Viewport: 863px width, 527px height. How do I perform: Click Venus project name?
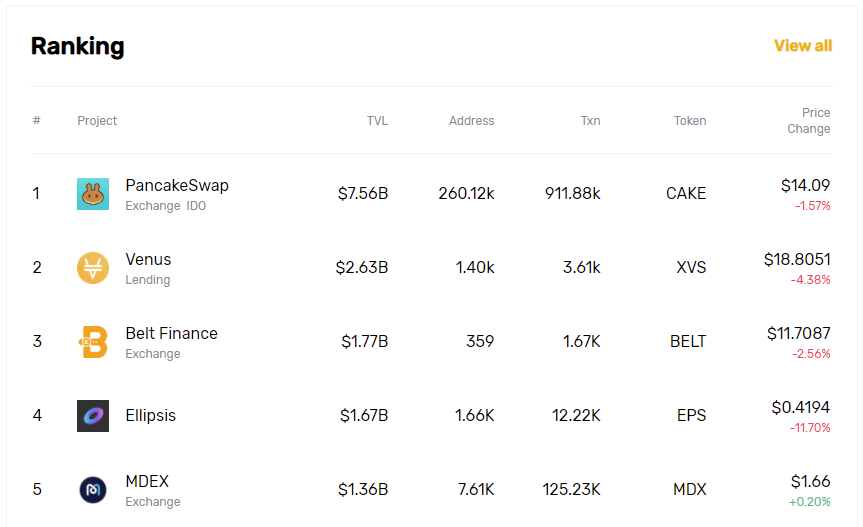[148, 259]
